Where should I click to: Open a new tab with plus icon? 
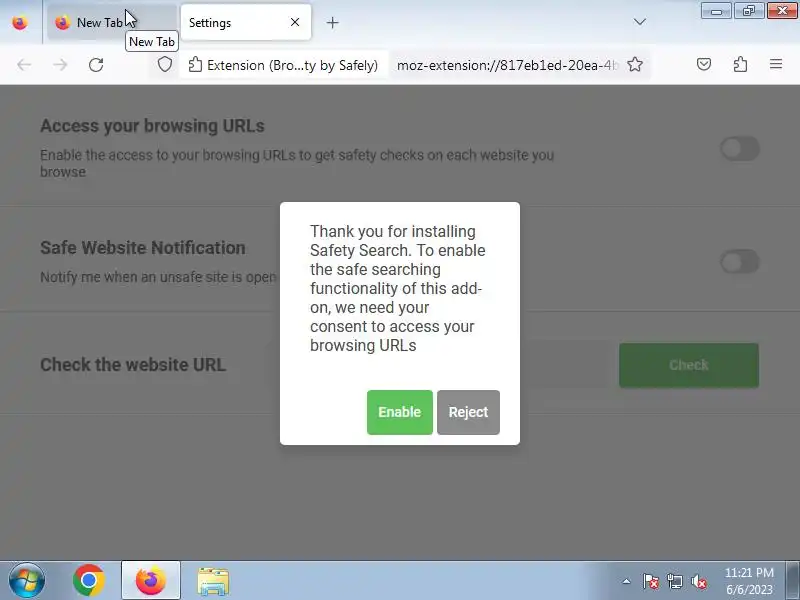point(333,22)
